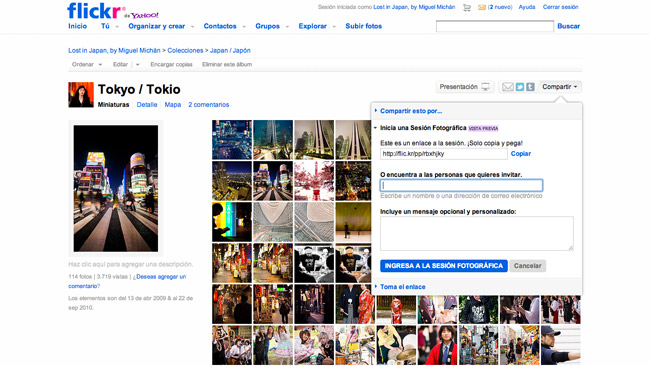The image size is (650, 366).
Task: Click the session link URL field
Action: (444, 154)
